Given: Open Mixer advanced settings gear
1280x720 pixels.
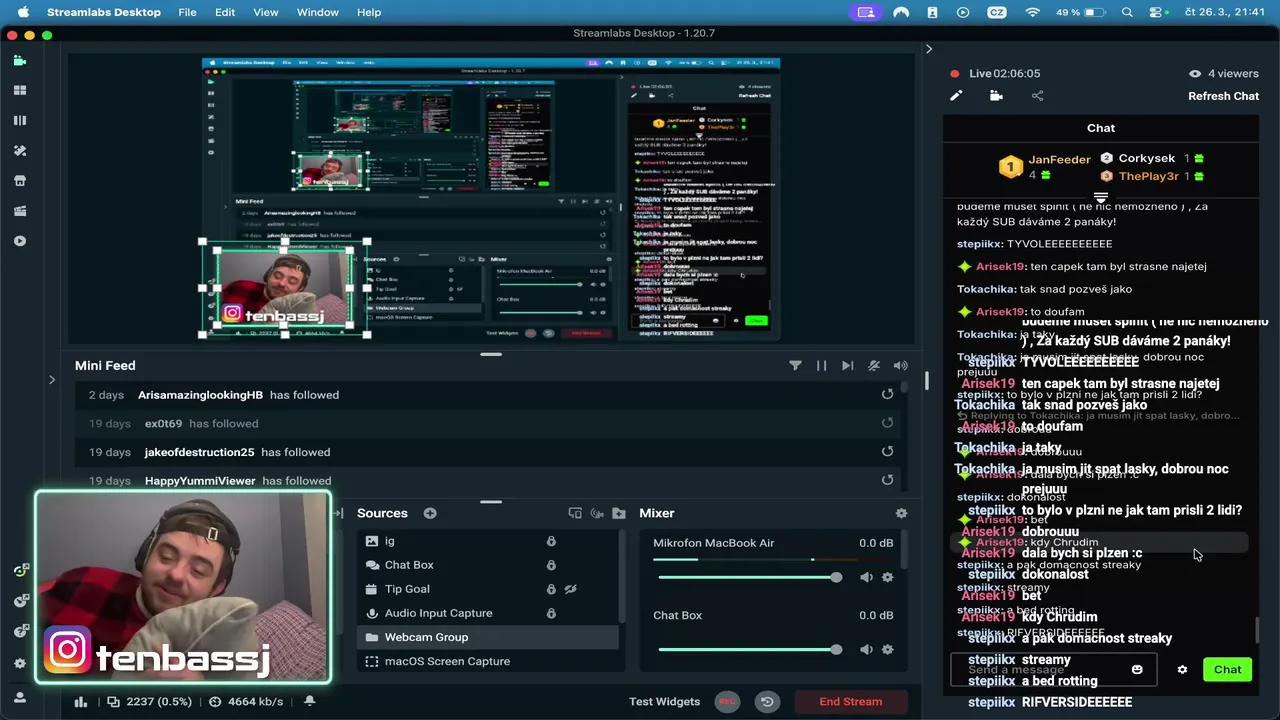Looking at the screenshot, I should 901,513.
